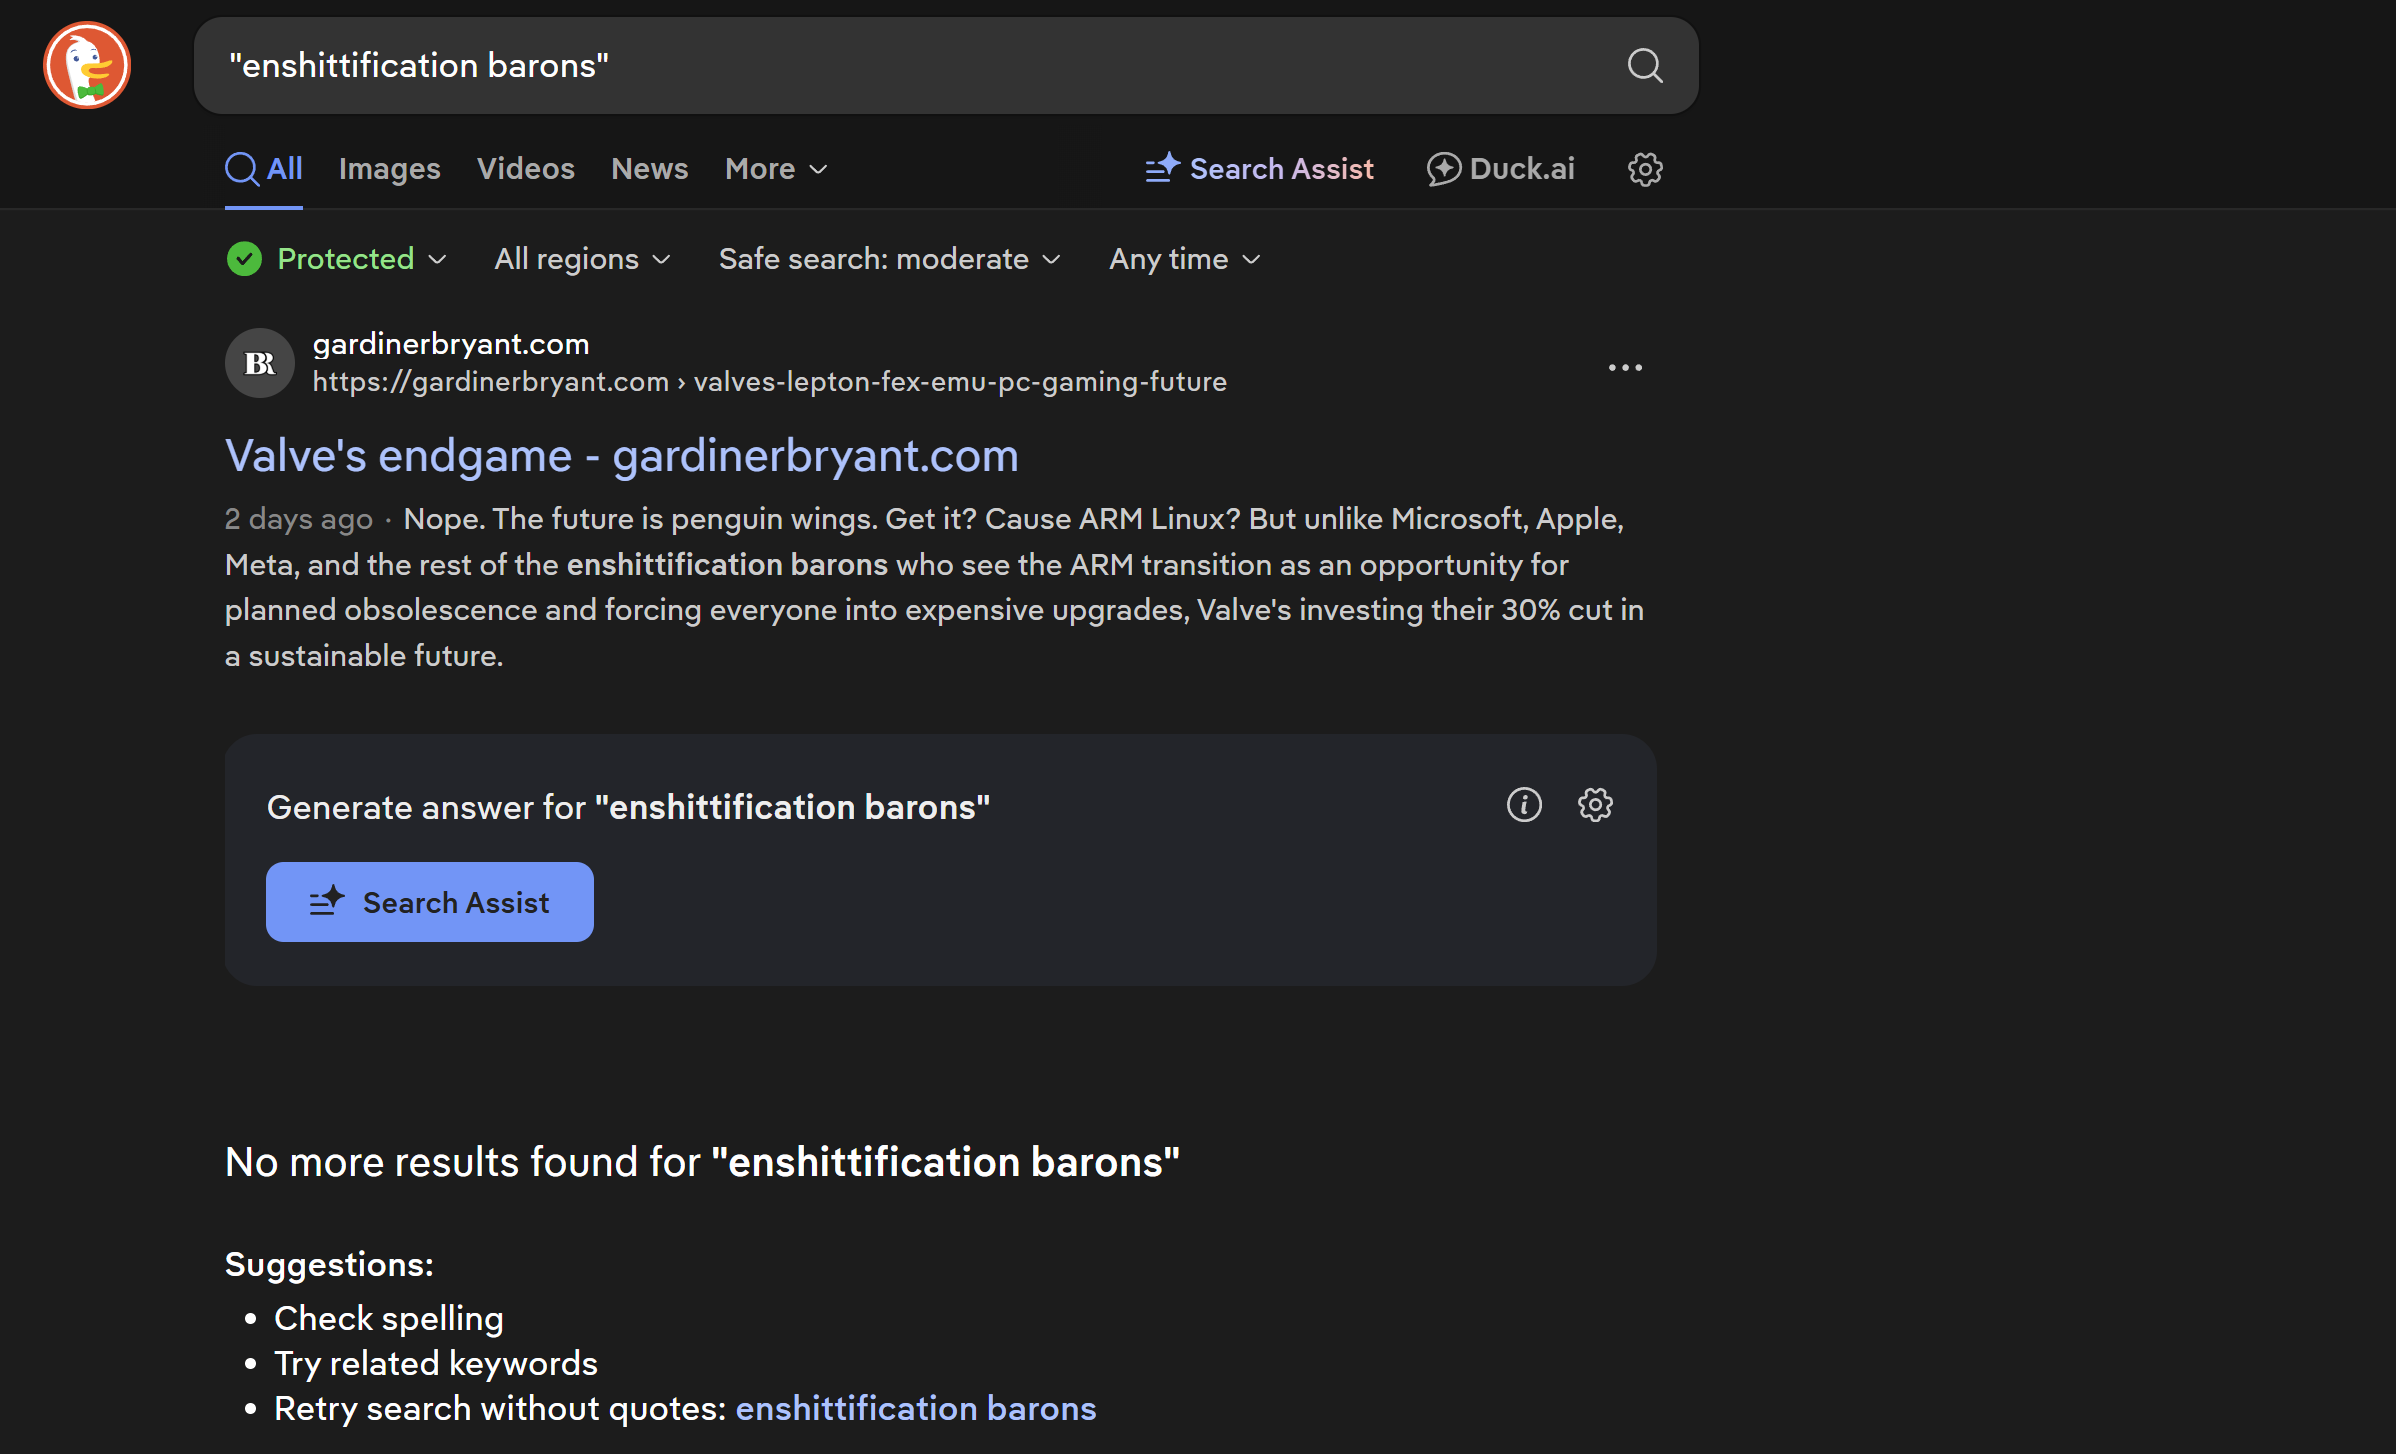Click the blue Search Assist button

tap(429, 901)
